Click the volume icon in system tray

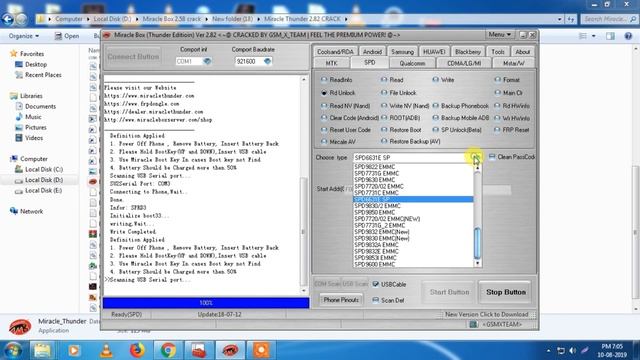[573, 351]
